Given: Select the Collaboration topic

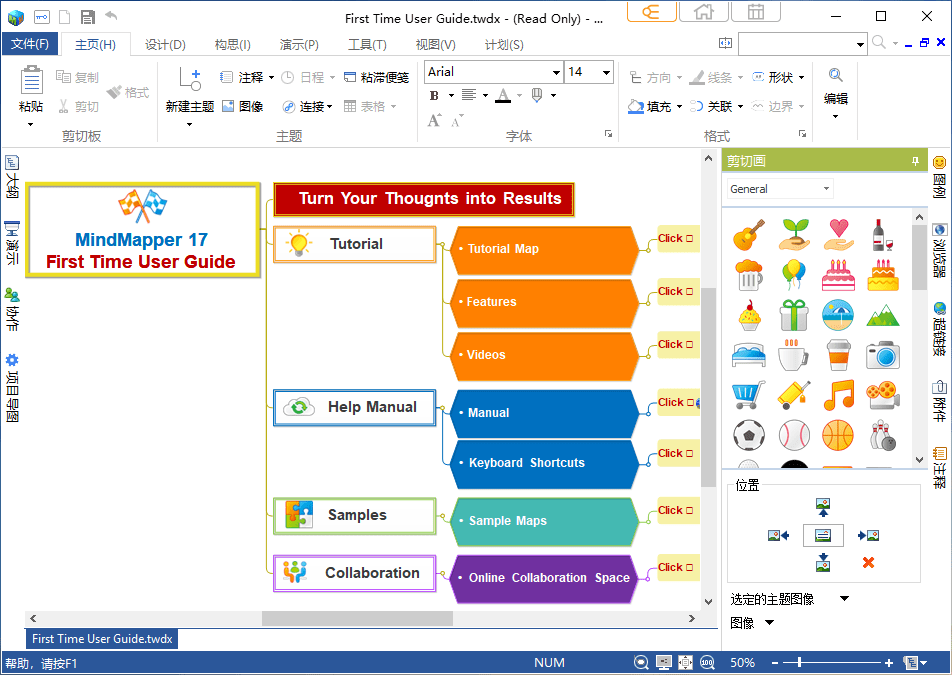Looking at the screenshot, I should point(355,573).
